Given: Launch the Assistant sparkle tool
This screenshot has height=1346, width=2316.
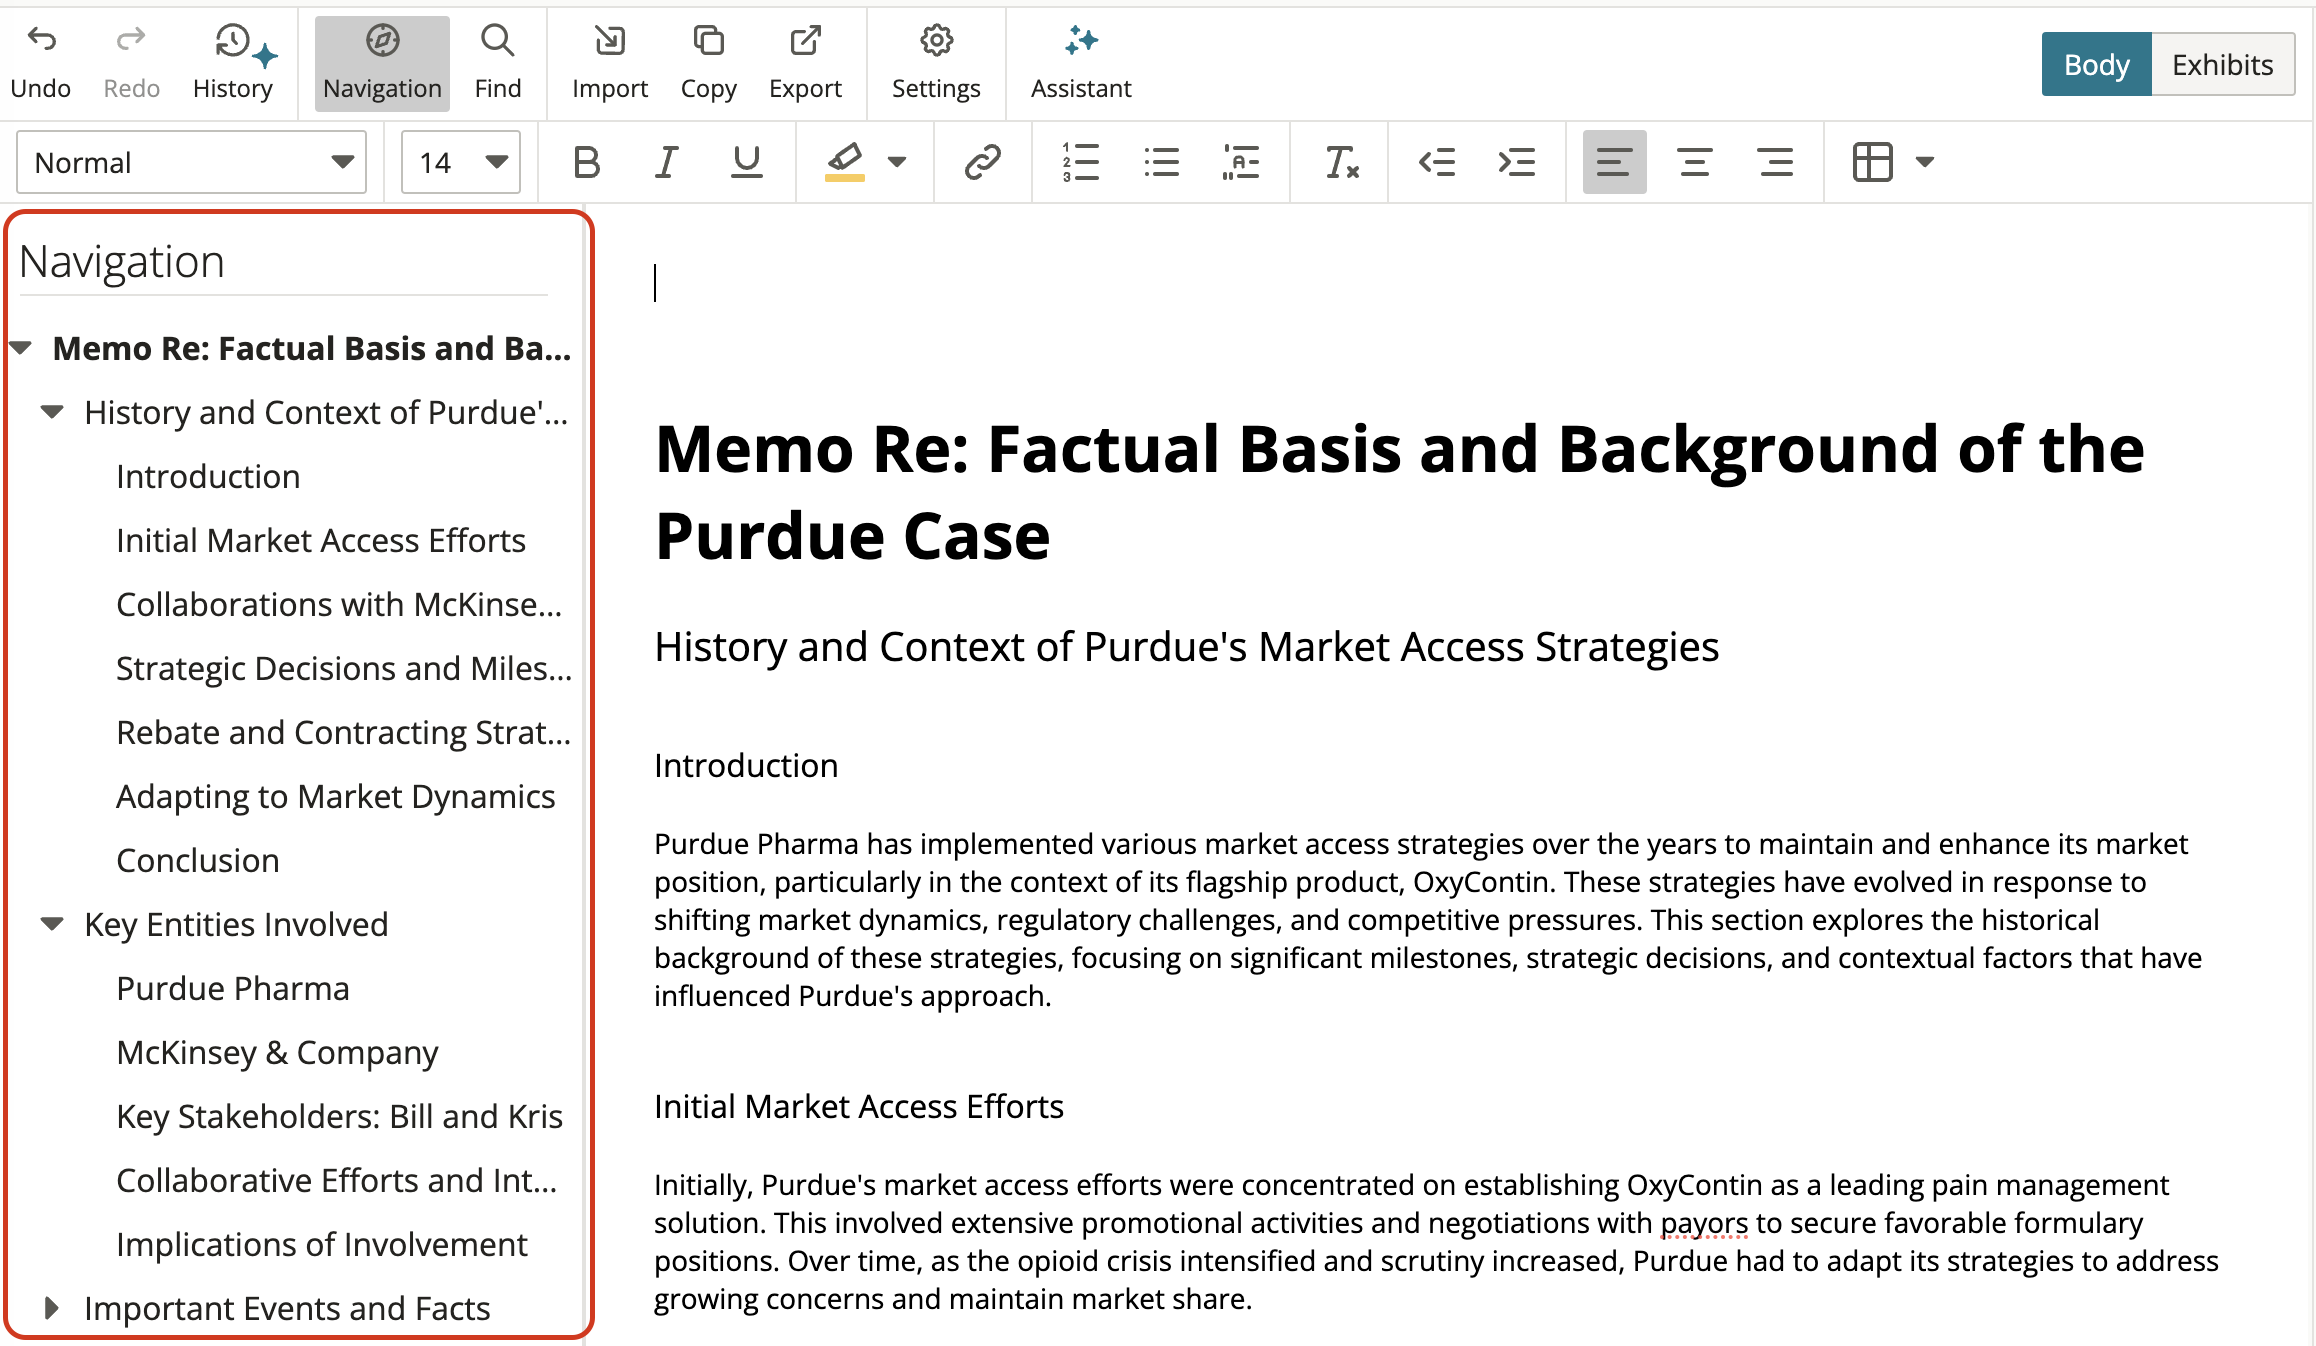Looking at the screenshot, I should tap(1081, 63).
